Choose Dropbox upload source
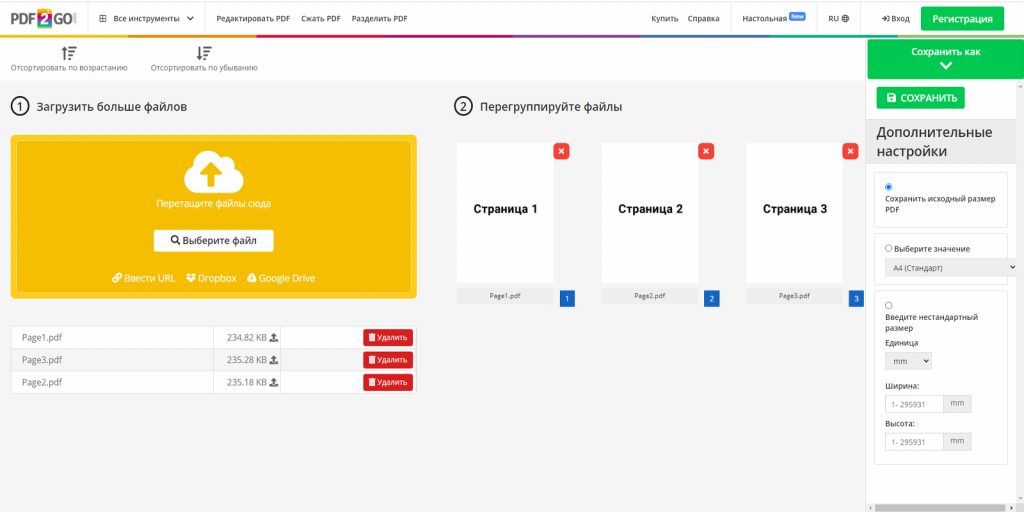The image size is (1024, 512). pos(211,278)
